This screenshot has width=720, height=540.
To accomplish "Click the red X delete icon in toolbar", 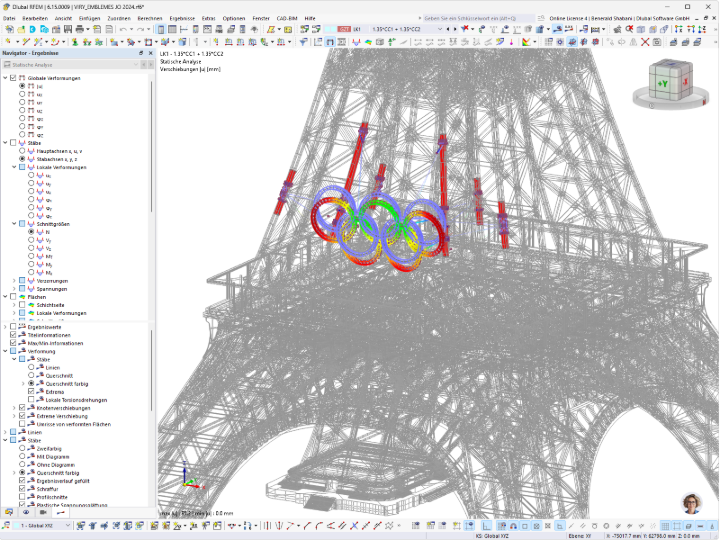I will click(645, 42).
